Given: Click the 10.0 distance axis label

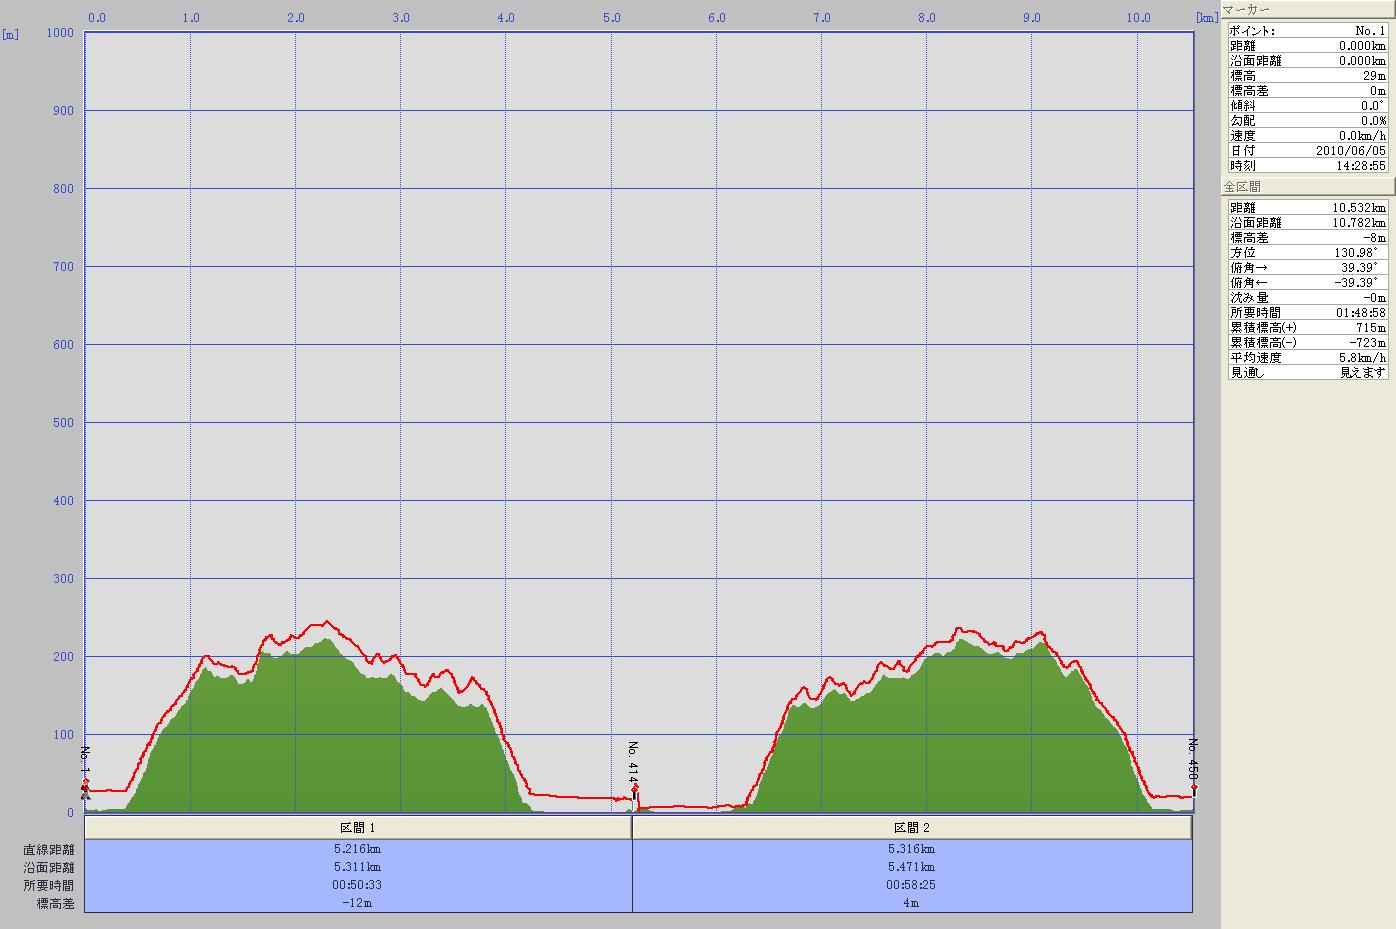Looking at the screenshot, I should pos(1138,17).
